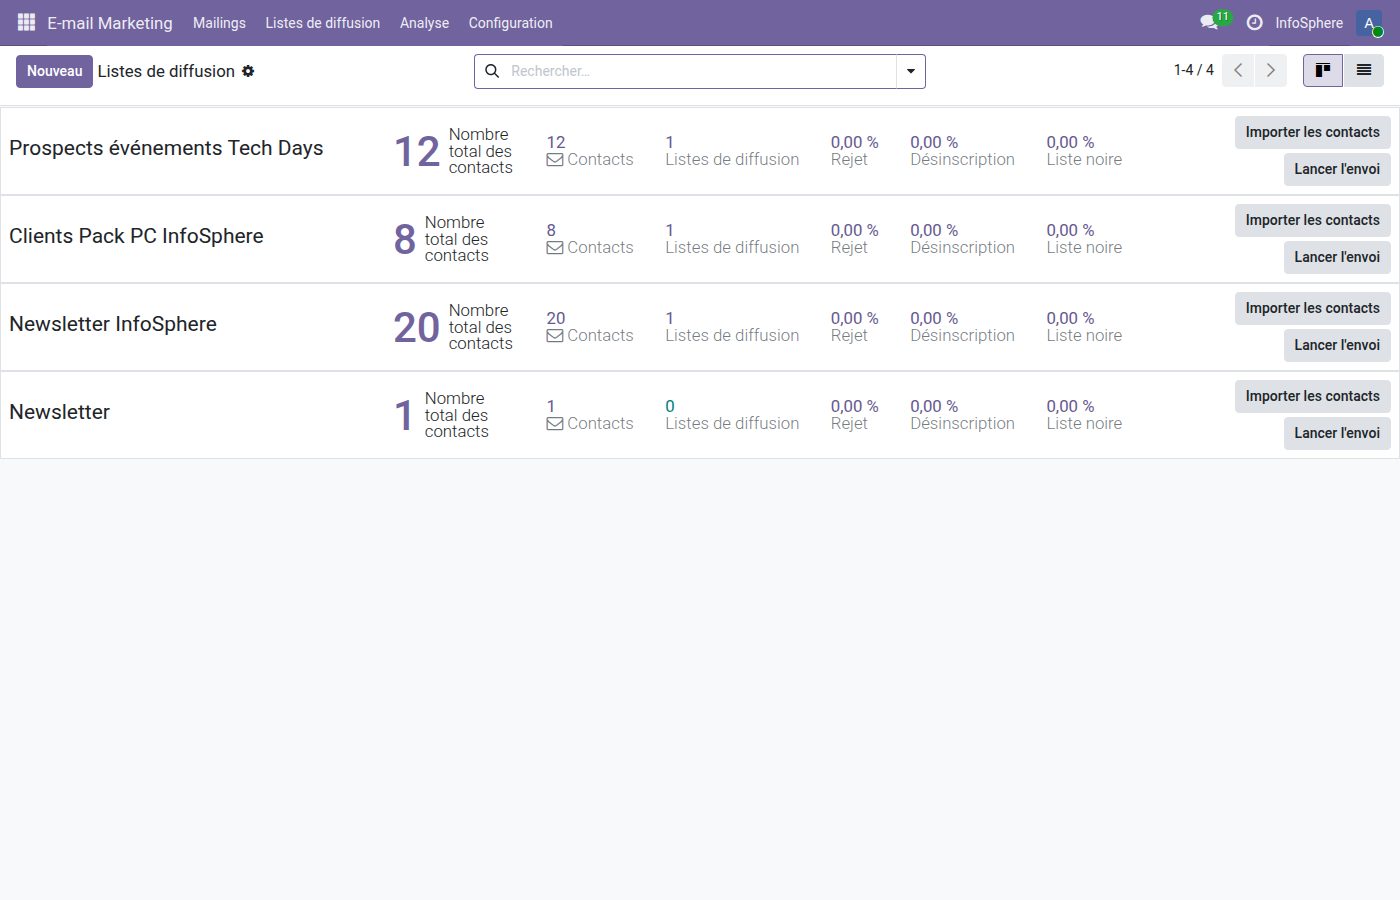The height and width of the screenshot is (900, 1400).
Task: Click Lancer l'envoi for Newsletter InfoSphere
Action: tap(1337, 345)
